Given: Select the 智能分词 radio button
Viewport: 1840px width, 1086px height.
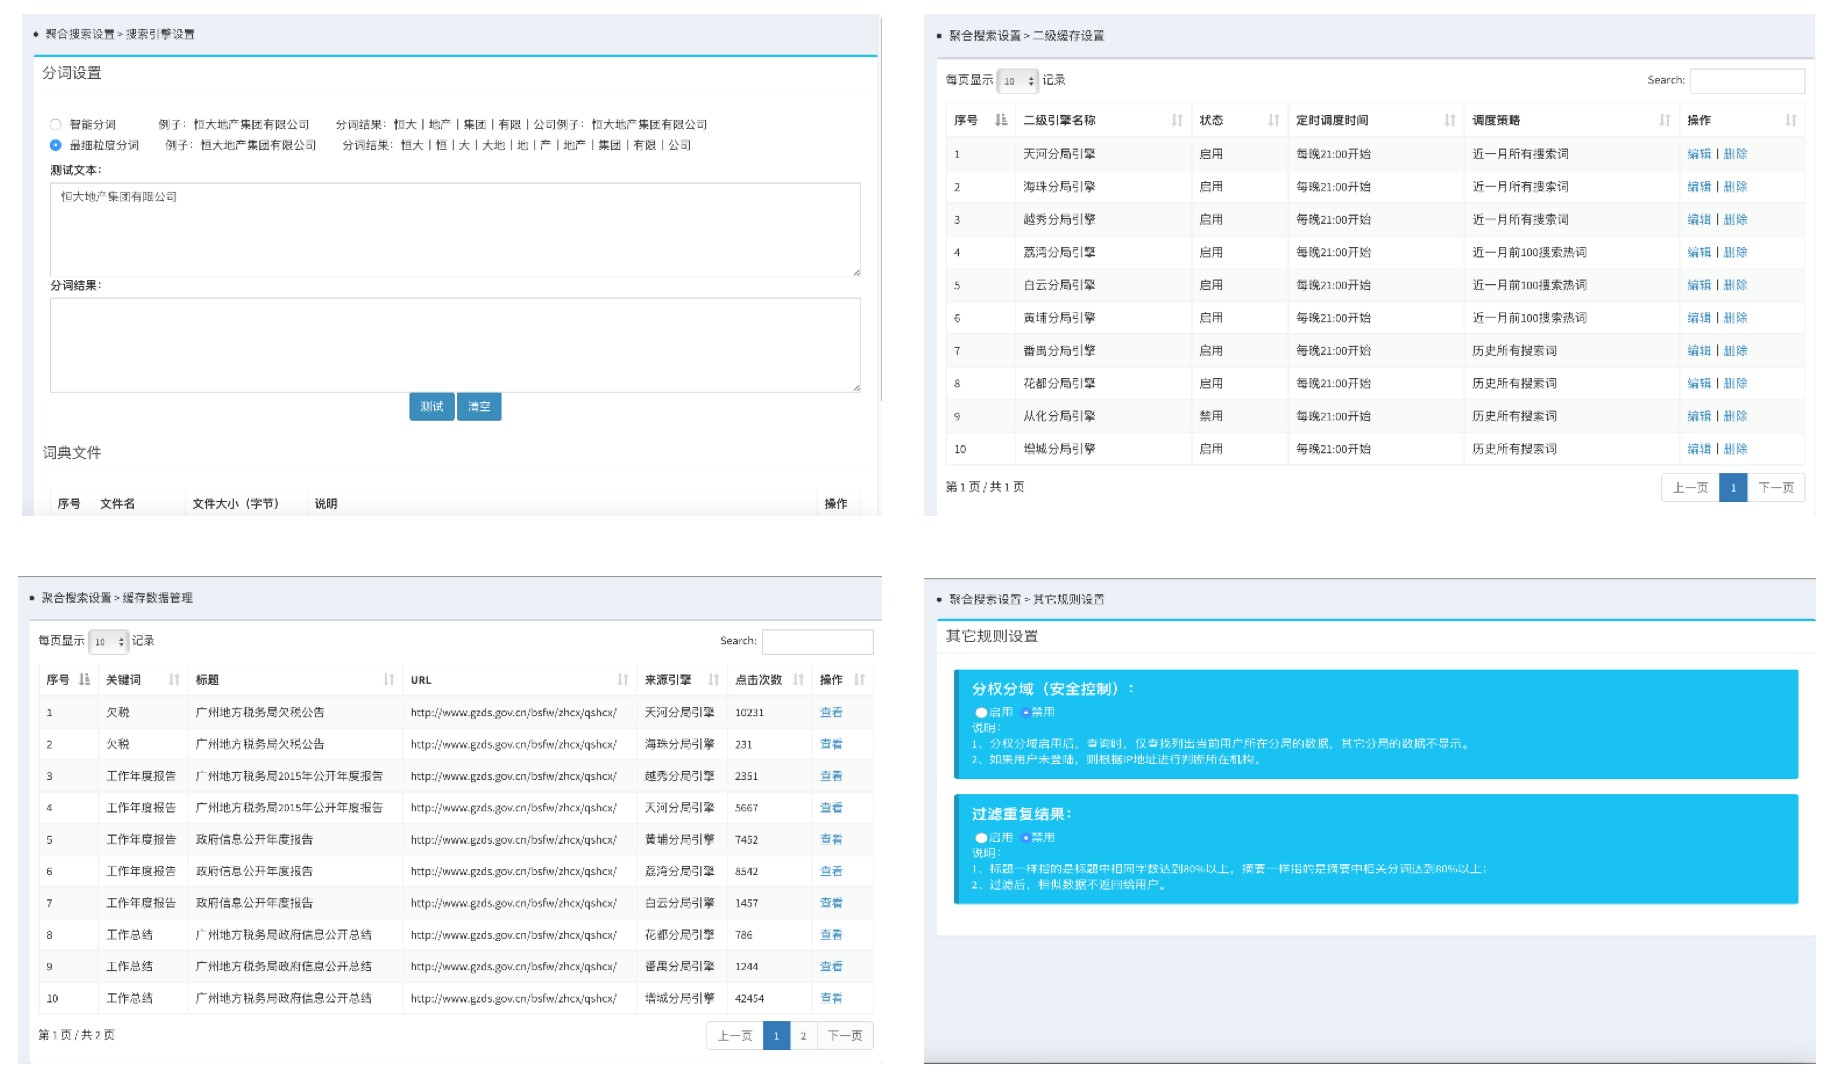Looking at the screenshot, I should (56, 125).
